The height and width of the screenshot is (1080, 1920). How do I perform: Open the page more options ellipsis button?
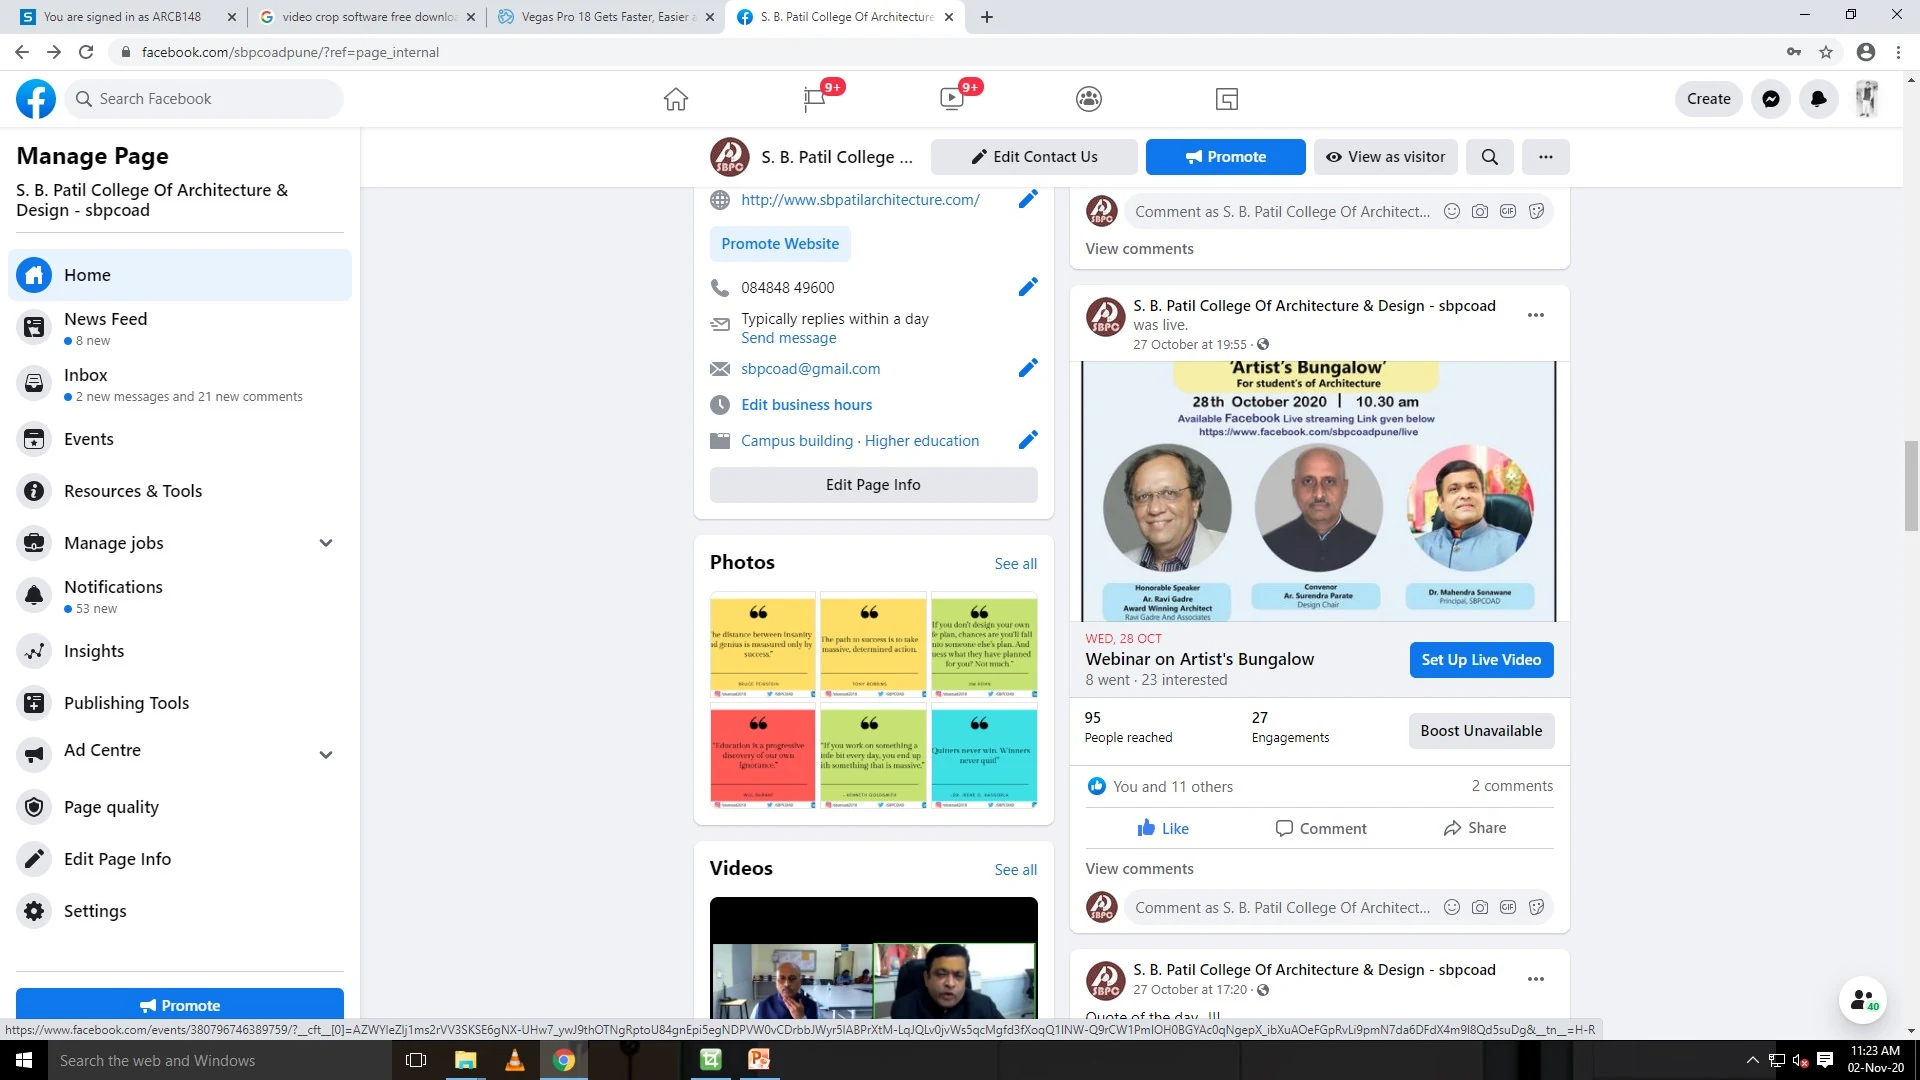coord(1546,157)
